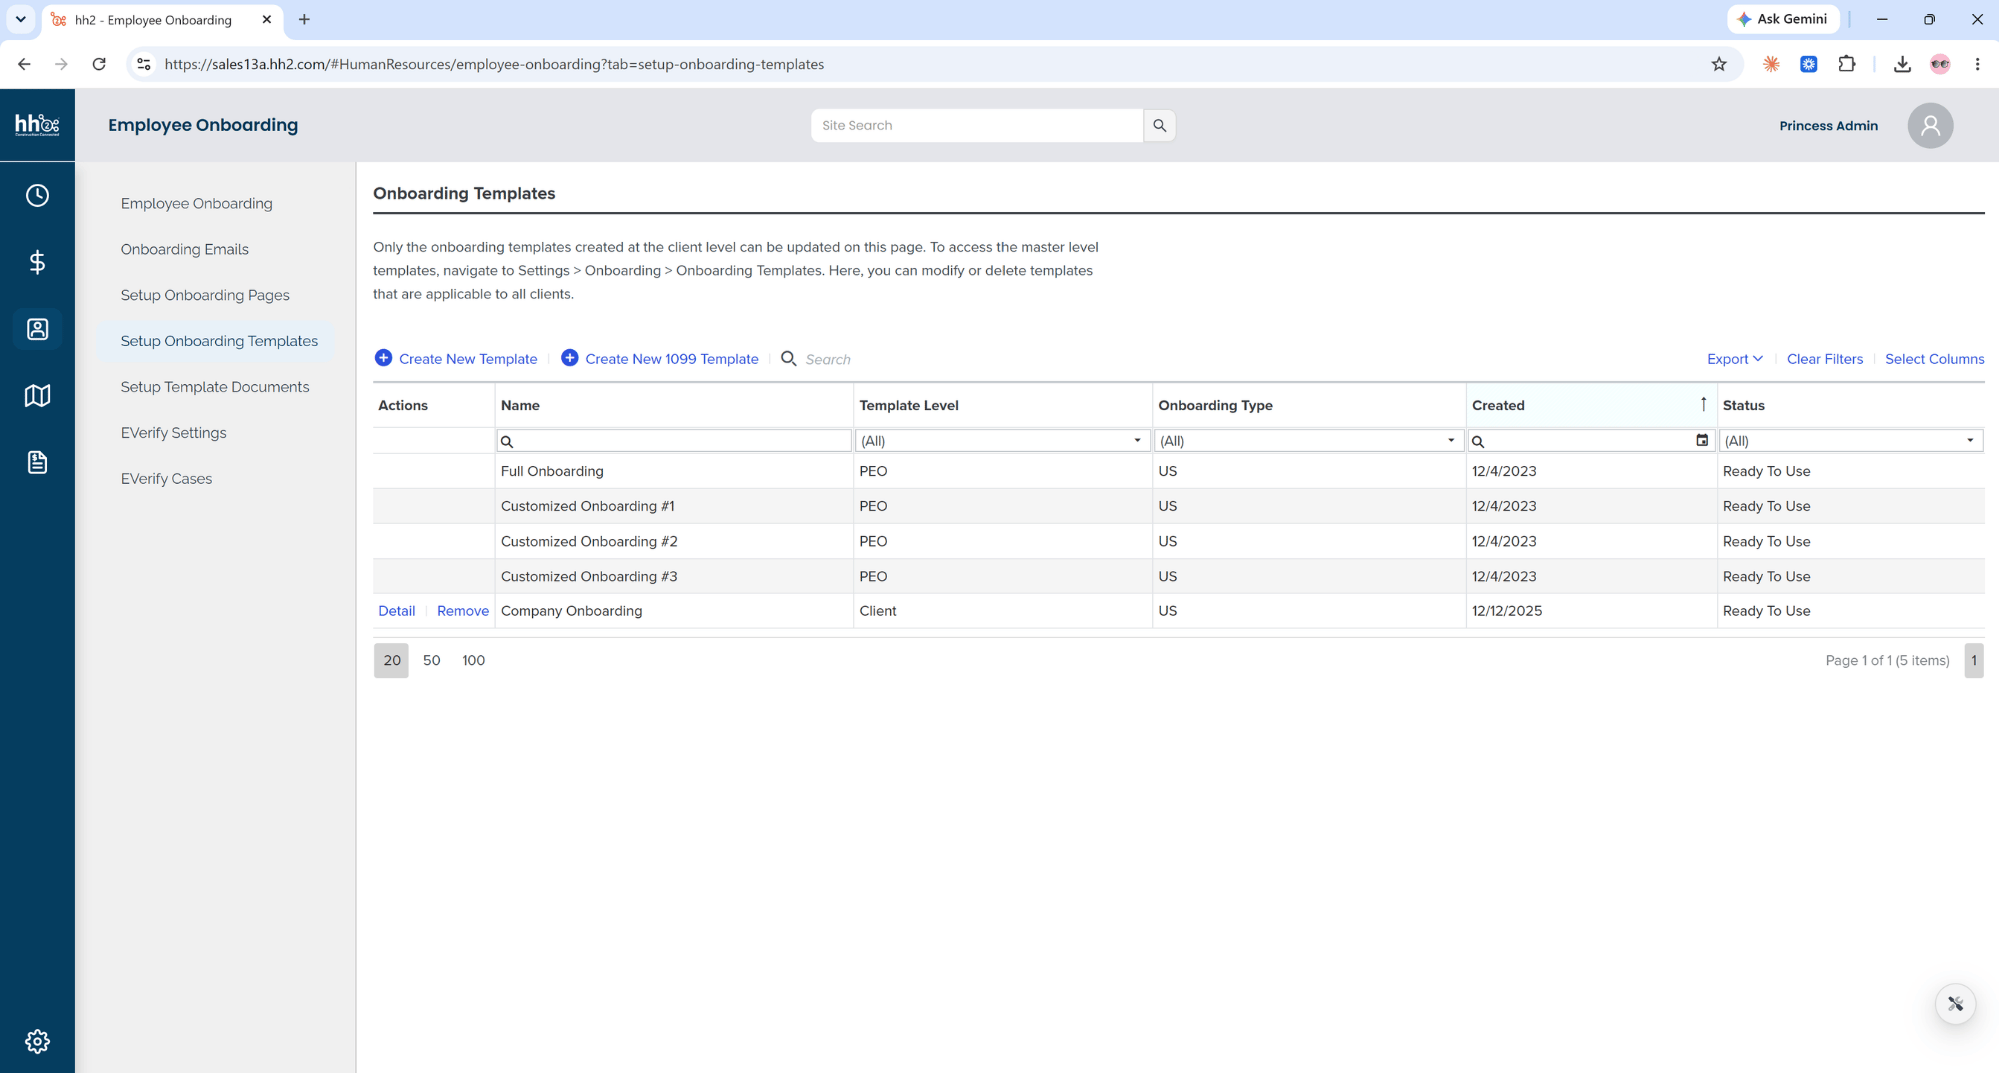Expand the Template Level filter dropdown
This screenshot has height=1073, width=2000.
(x=1137, y=440)
